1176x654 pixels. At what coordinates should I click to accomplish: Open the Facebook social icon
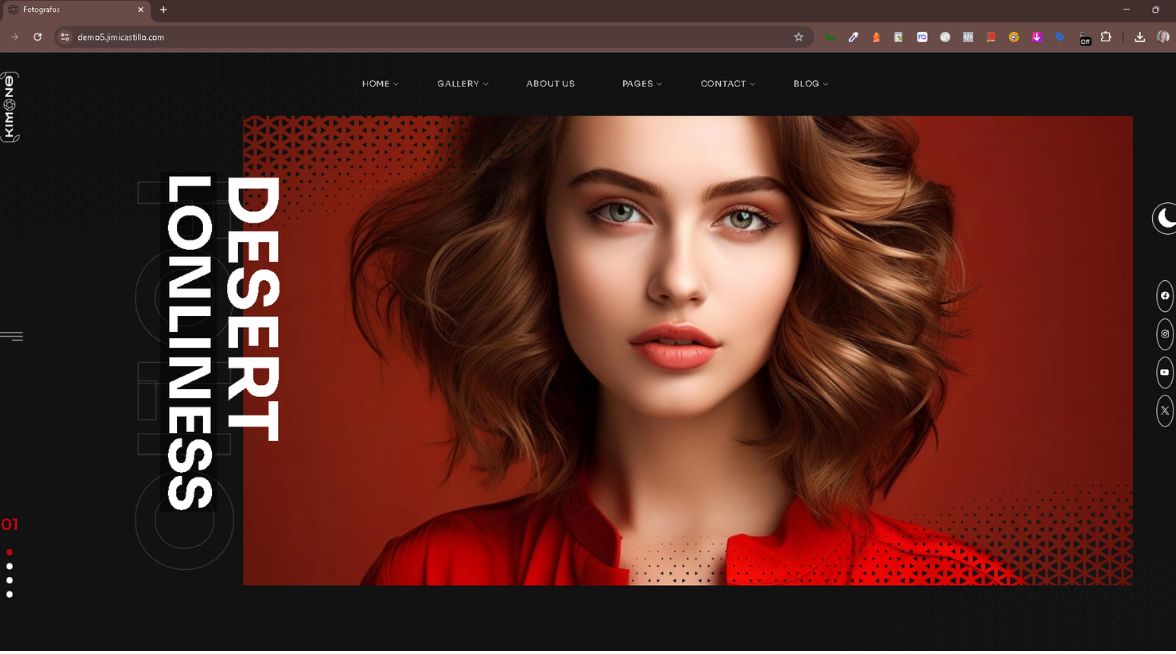pos(1164,296)
